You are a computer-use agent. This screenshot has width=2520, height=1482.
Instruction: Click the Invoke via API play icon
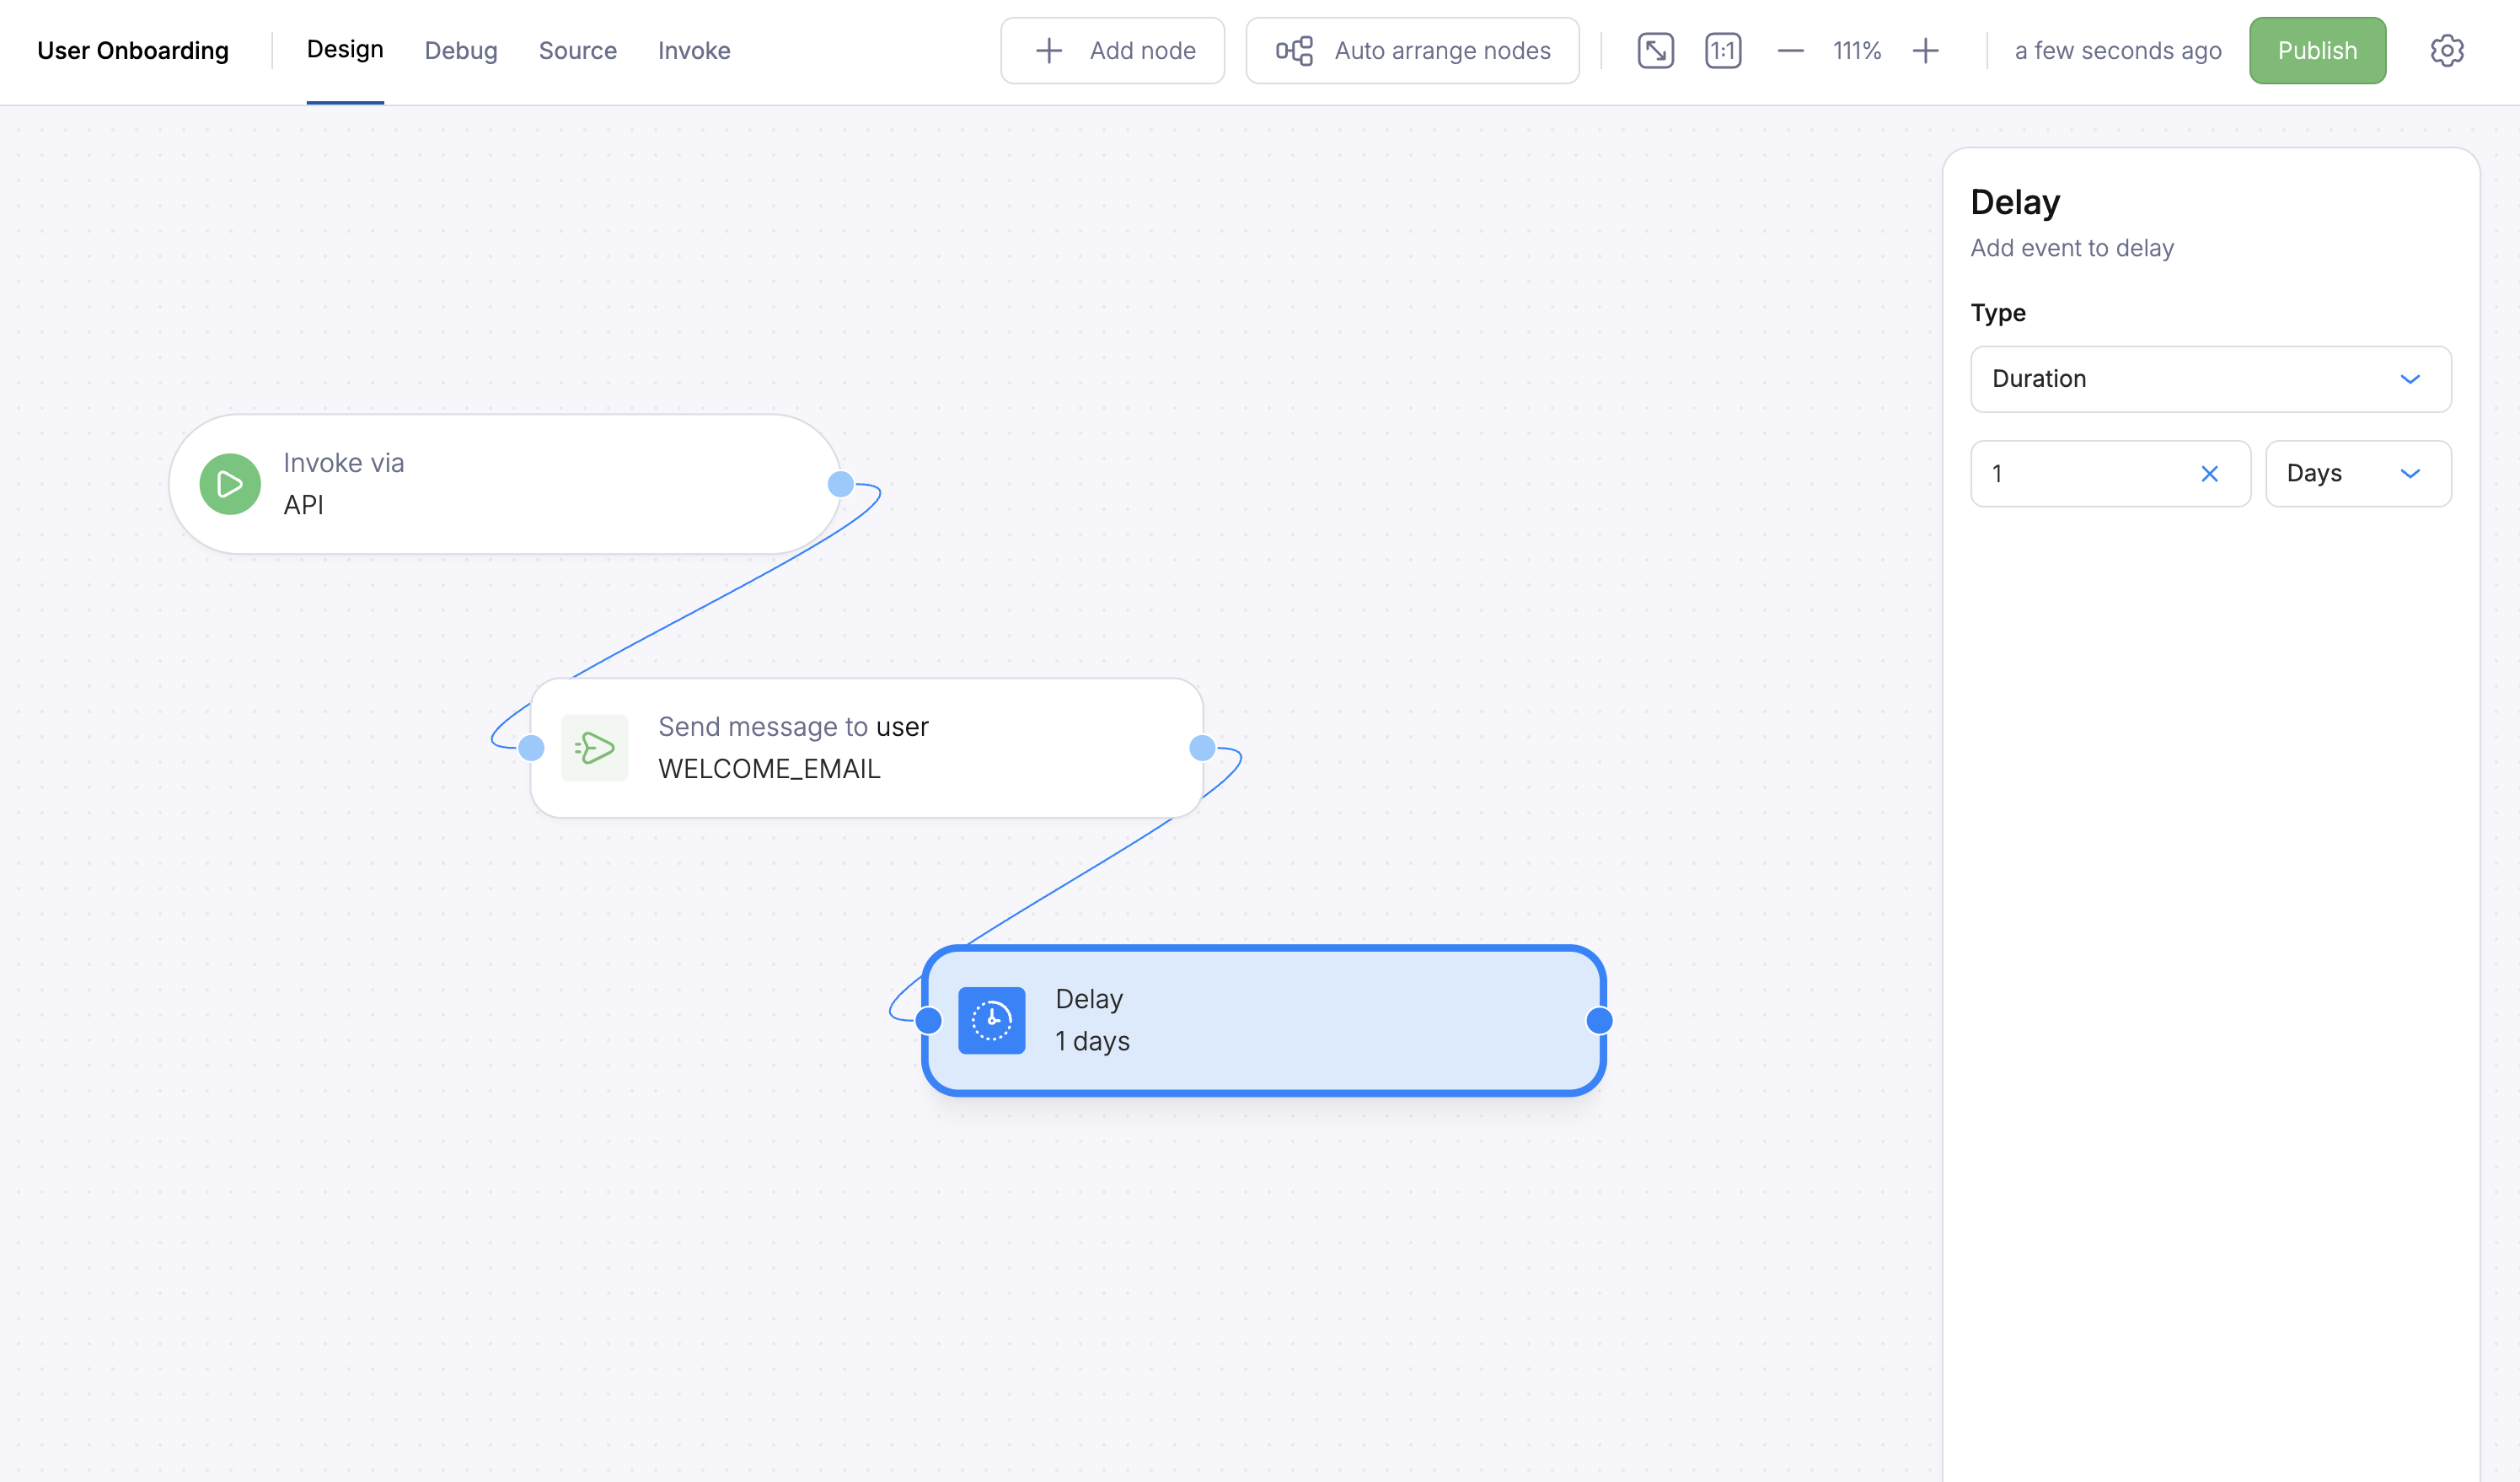(229, 483)
